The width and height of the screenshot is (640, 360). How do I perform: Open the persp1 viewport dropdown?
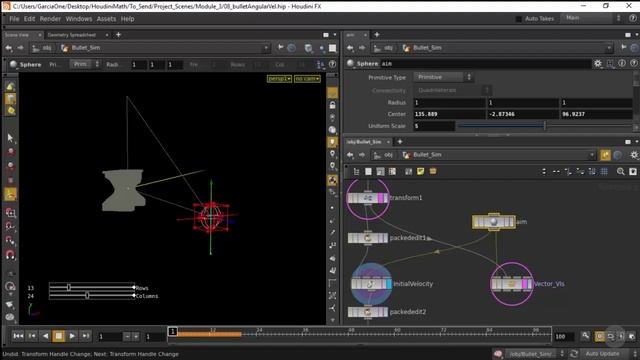click(279, 78)
